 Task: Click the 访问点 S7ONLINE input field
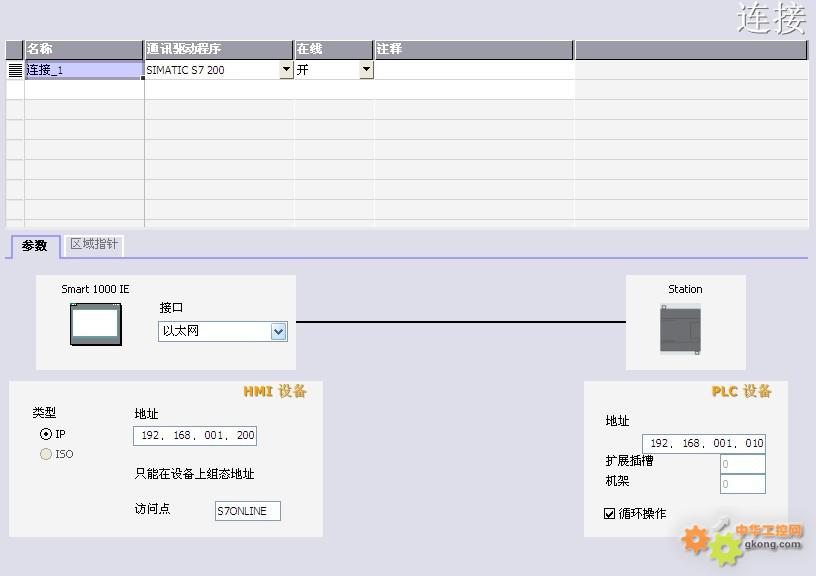point(248,511)
